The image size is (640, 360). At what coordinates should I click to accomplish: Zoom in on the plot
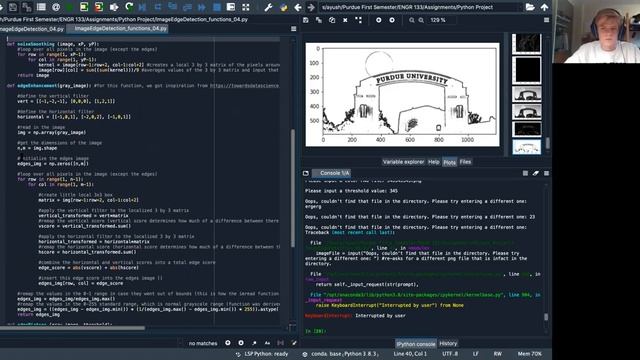pos(421,20)
